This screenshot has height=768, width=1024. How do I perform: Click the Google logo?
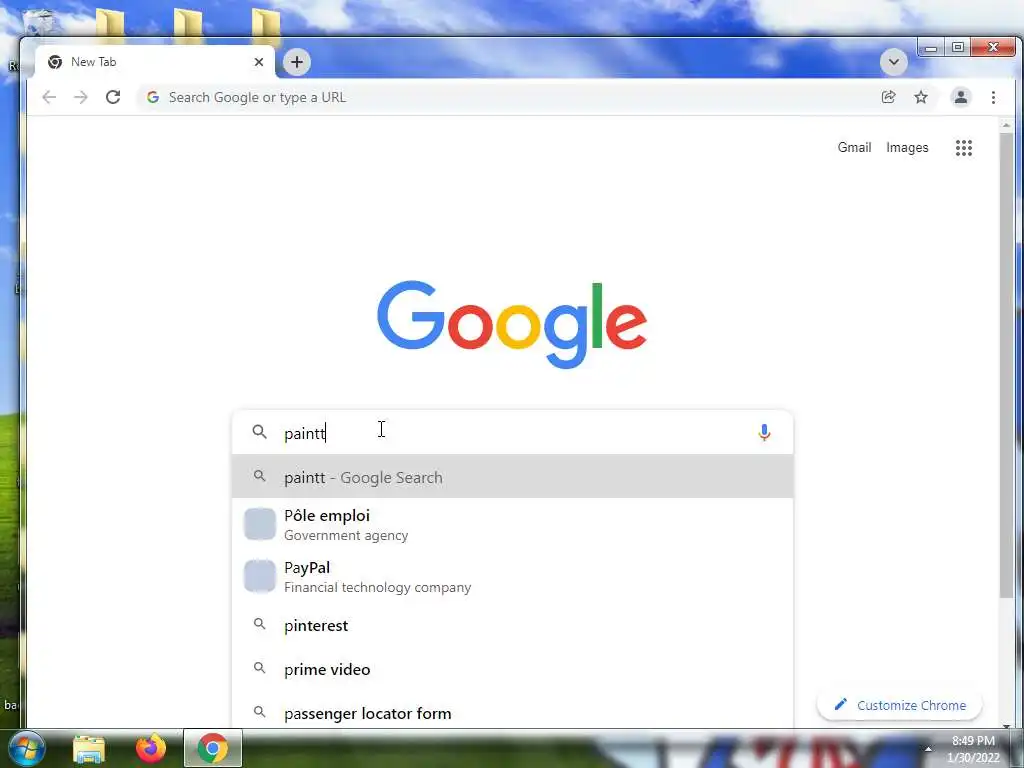(512, 325)
